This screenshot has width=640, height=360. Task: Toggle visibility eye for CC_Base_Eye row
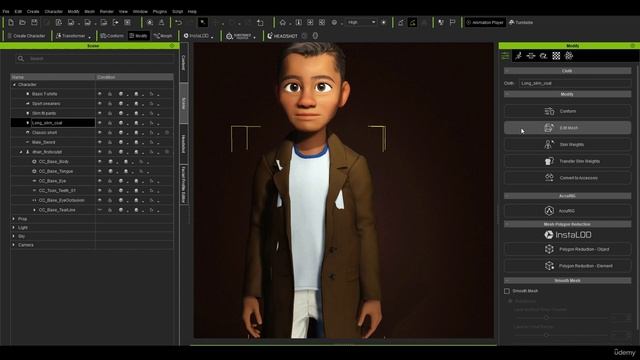(x=100, y=181)
